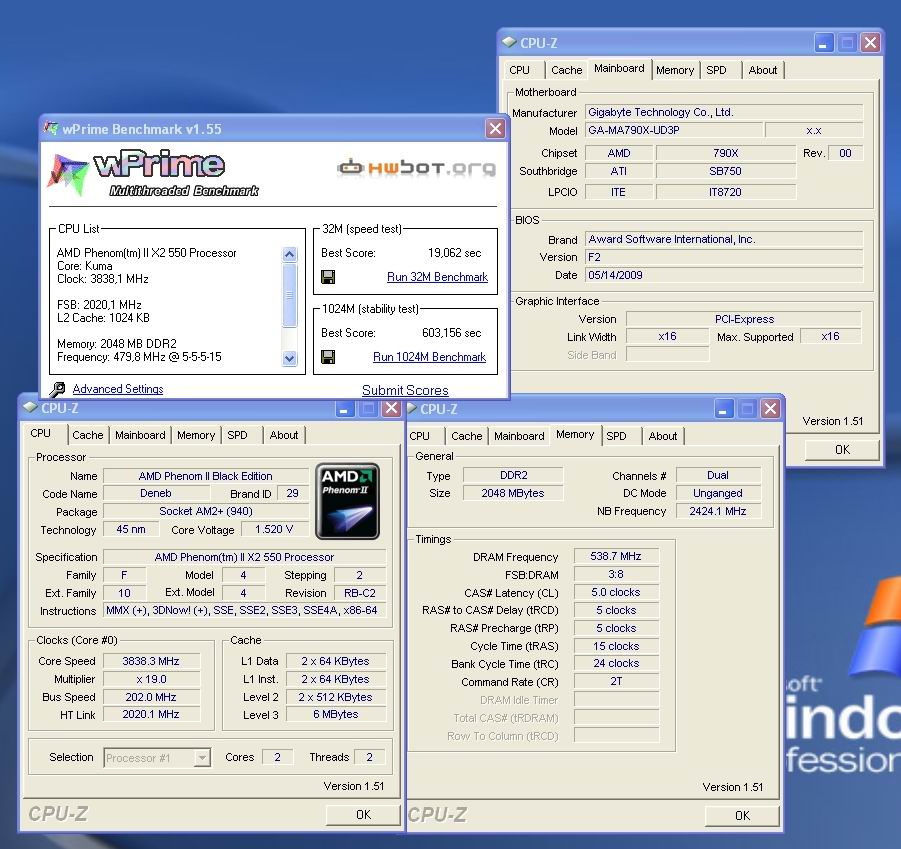Screen dimensions: 901x849
Task: Open Mainboard tab in CPU window
Action: (x=140, y=435)
